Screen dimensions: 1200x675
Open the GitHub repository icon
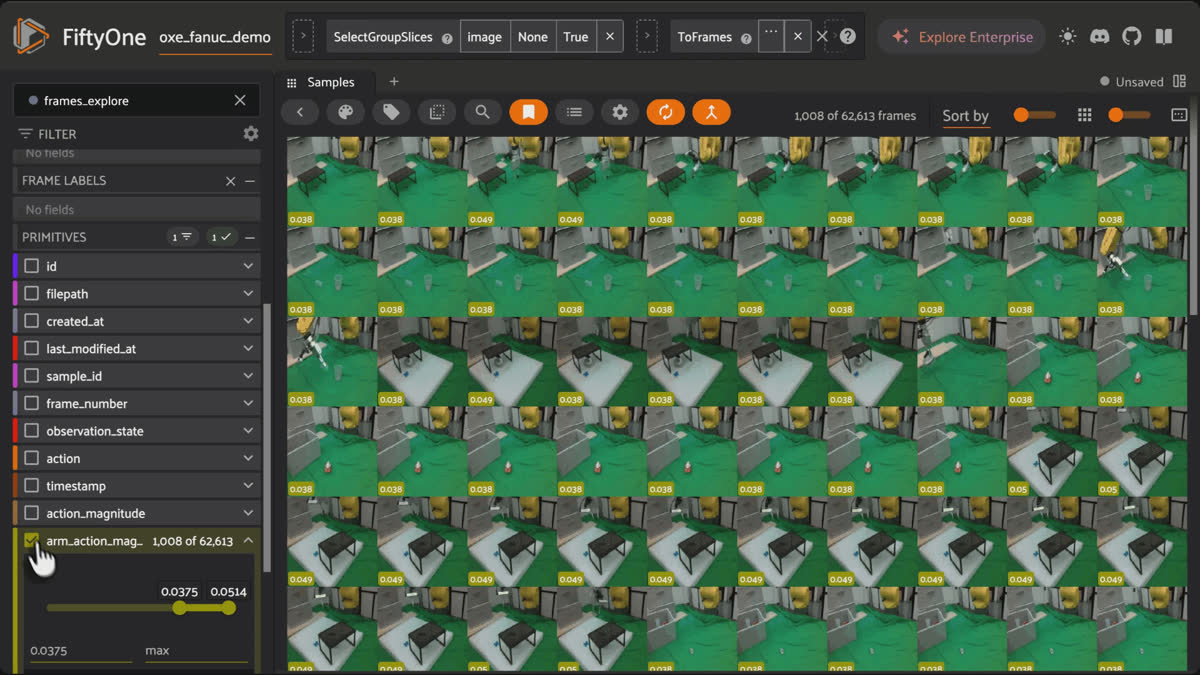click(1131, 37)
